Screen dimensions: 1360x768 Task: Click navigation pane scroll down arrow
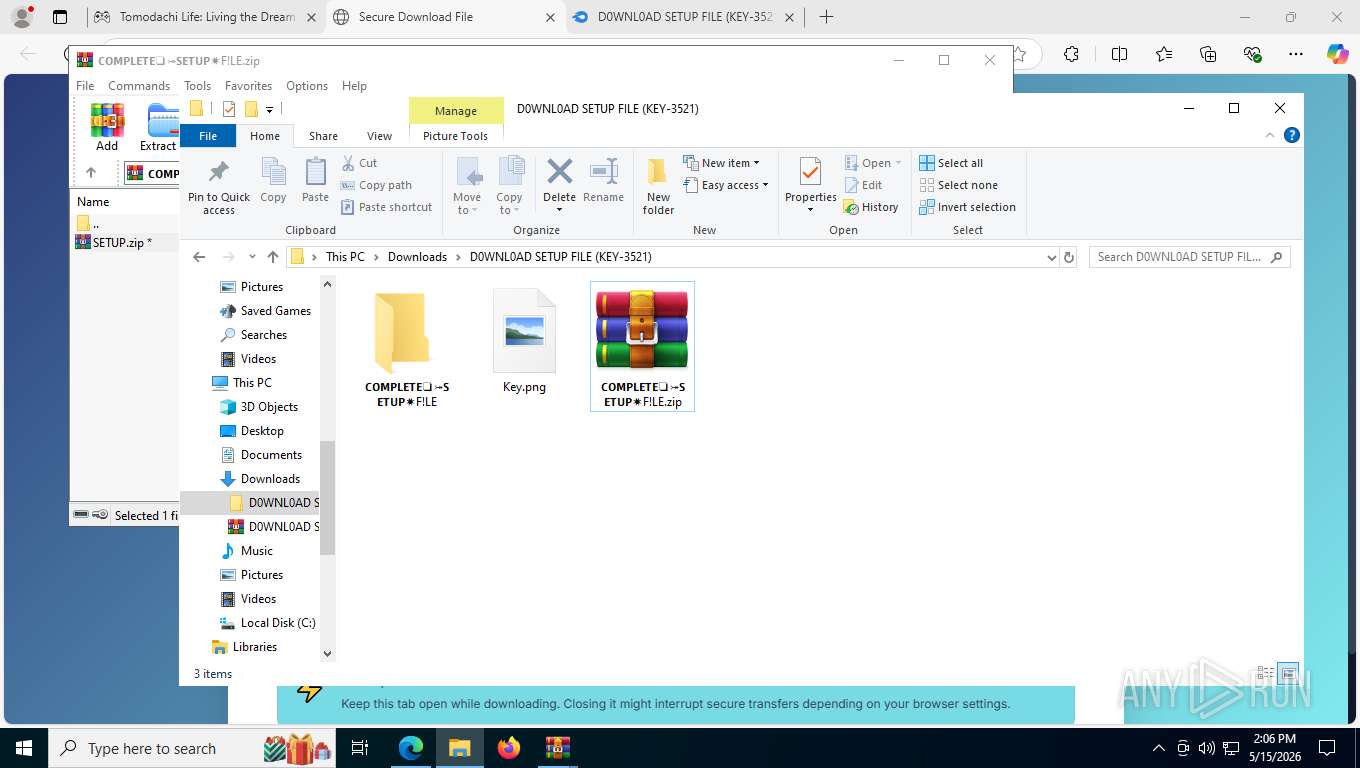(327, 653)
